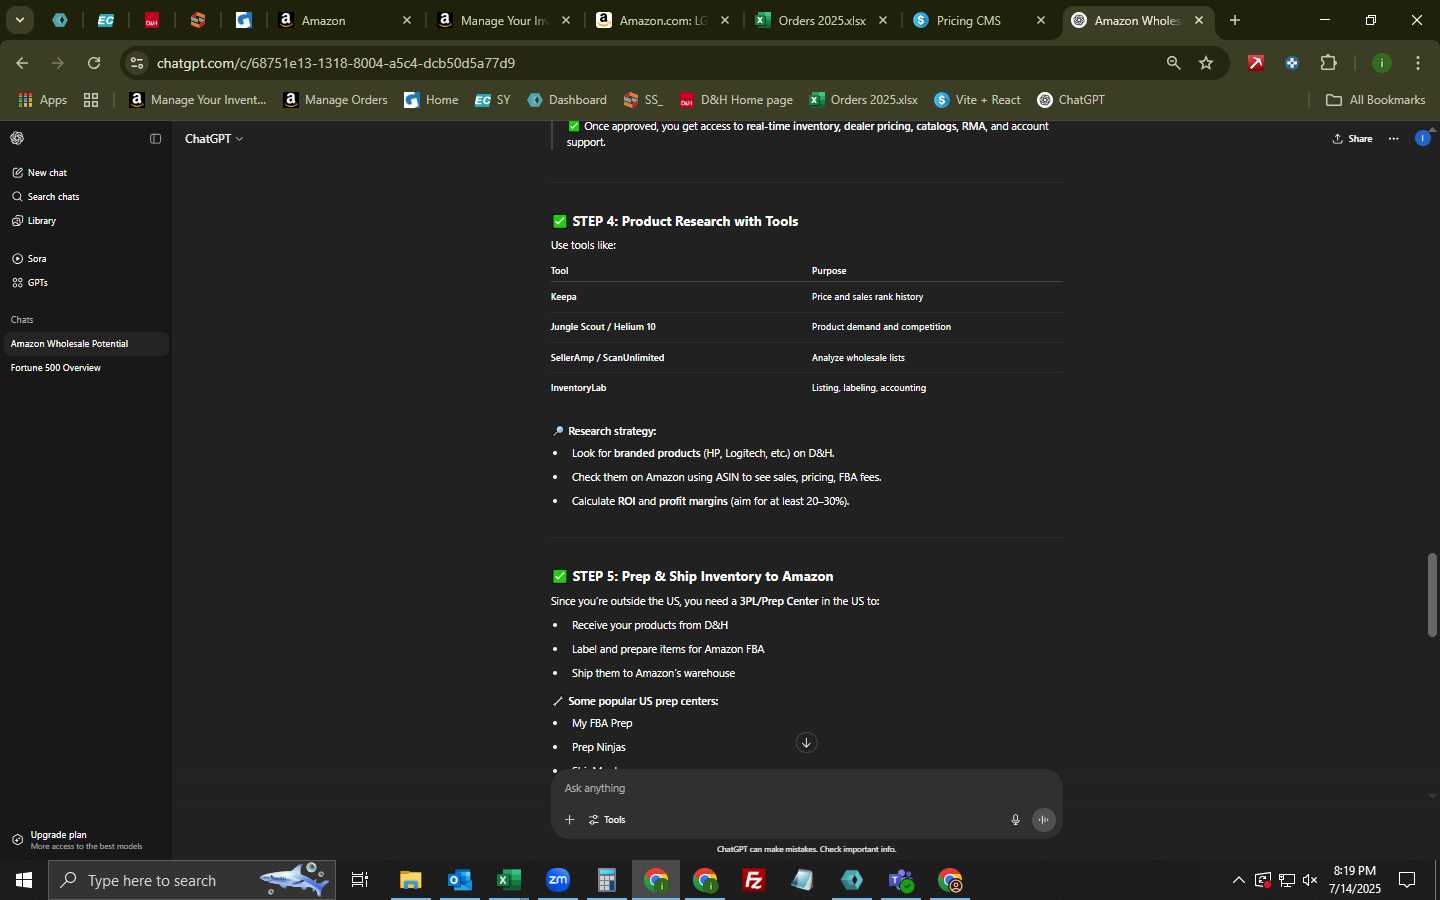
Task: Switch to the Amazon.com: LG tab
Action: (x=662, y=20)
